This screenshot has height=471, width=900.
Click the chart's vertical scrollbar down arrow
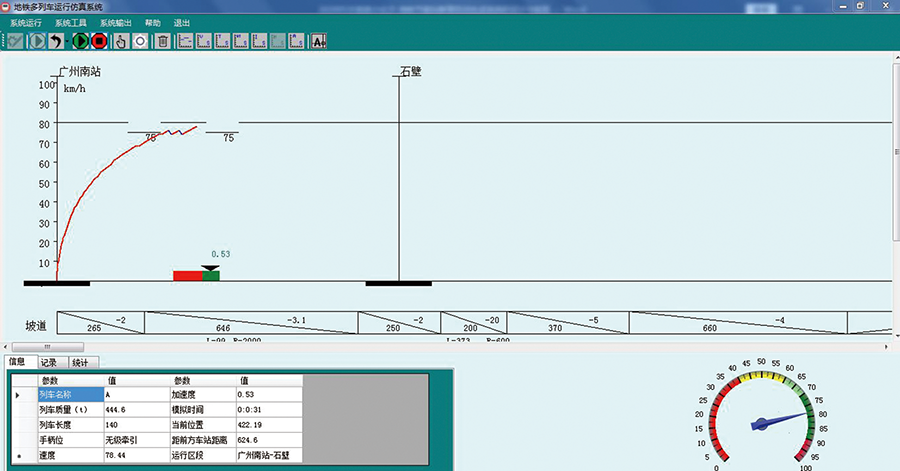[x=897, y=336]
